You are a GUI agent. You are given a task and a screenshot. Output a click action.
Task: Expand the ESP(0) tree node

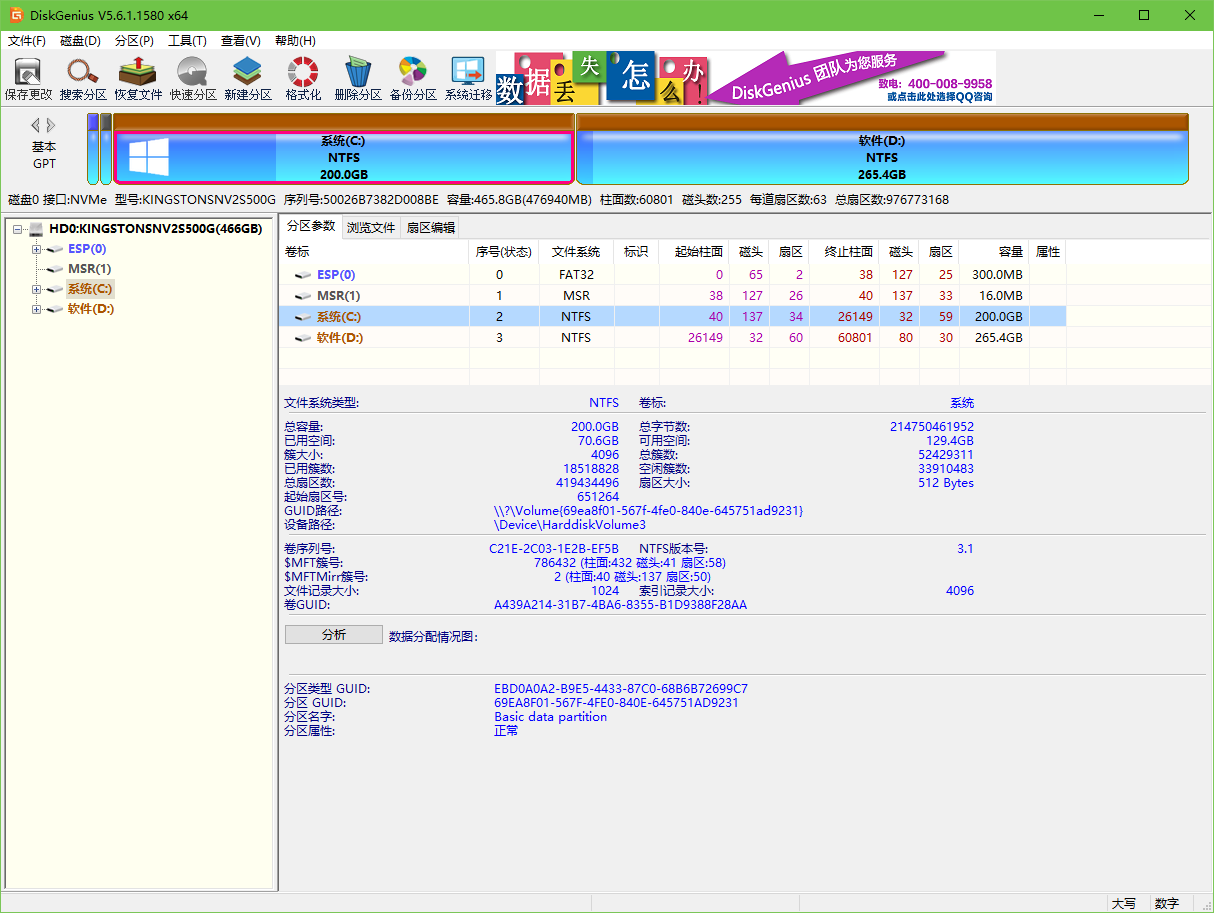pos(37,249)
